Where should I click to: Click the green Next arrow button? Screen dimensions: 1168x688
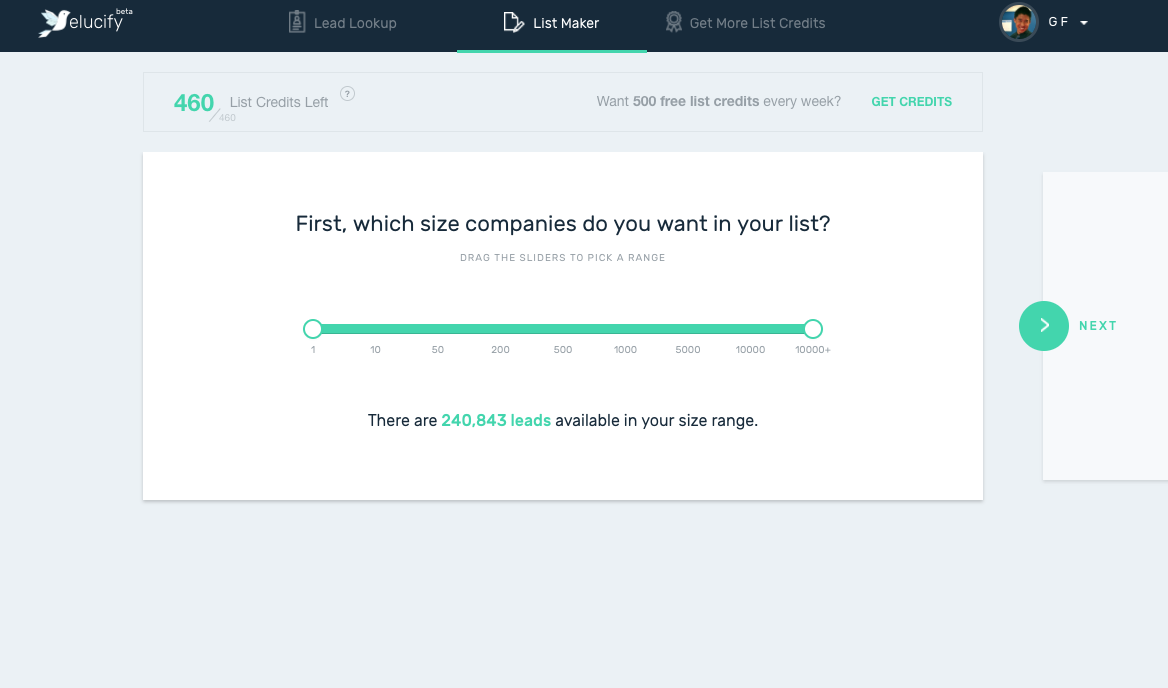pos(1044,326)
